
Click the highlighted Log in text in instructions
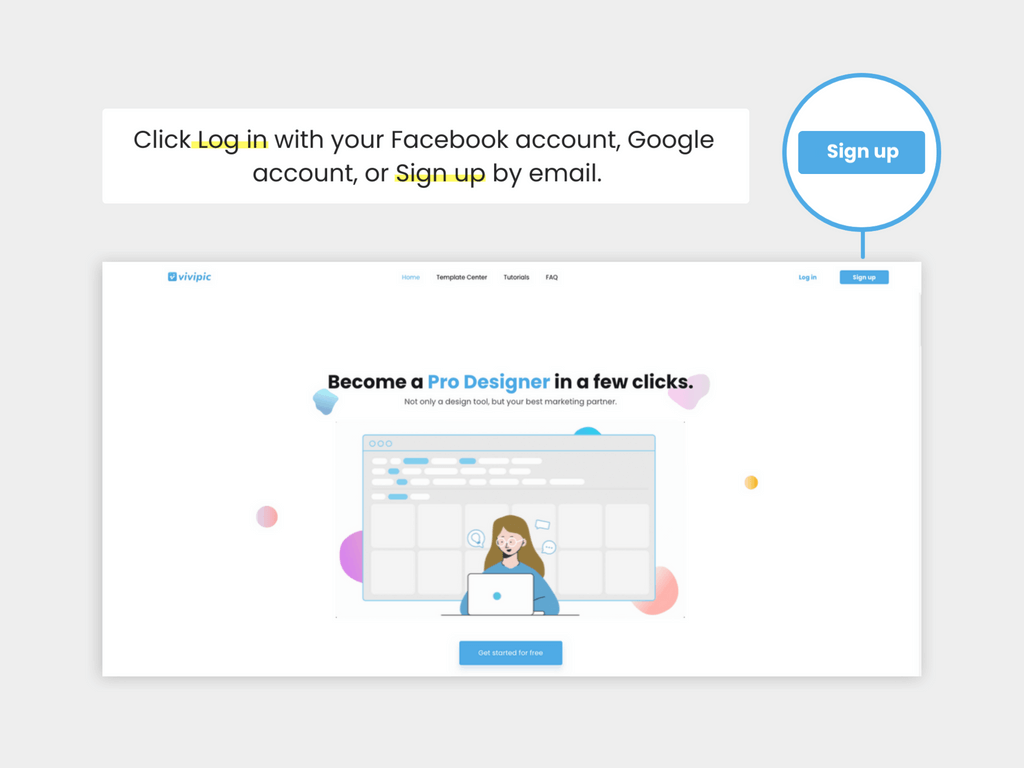(x=232, y=140)
